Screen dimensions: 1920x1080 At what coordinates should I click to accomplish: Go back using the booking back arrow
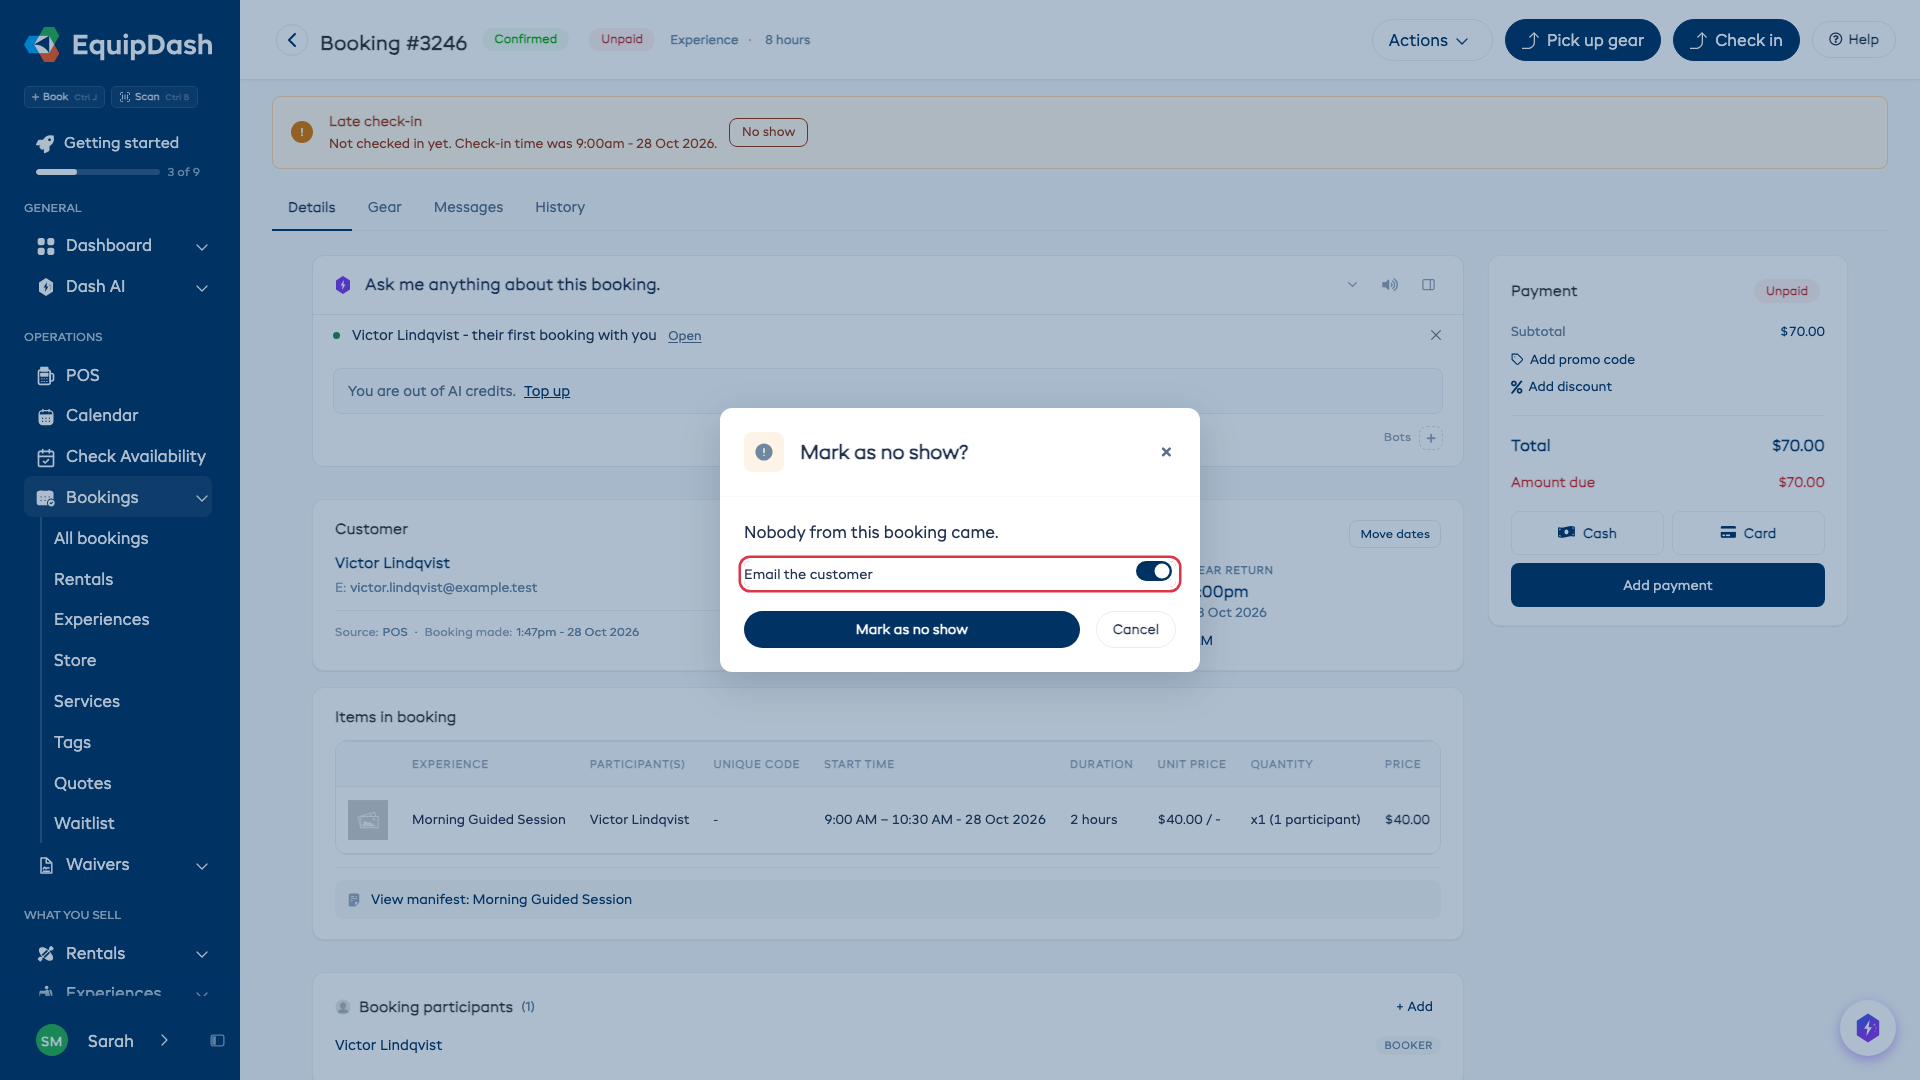pos(292,40)
